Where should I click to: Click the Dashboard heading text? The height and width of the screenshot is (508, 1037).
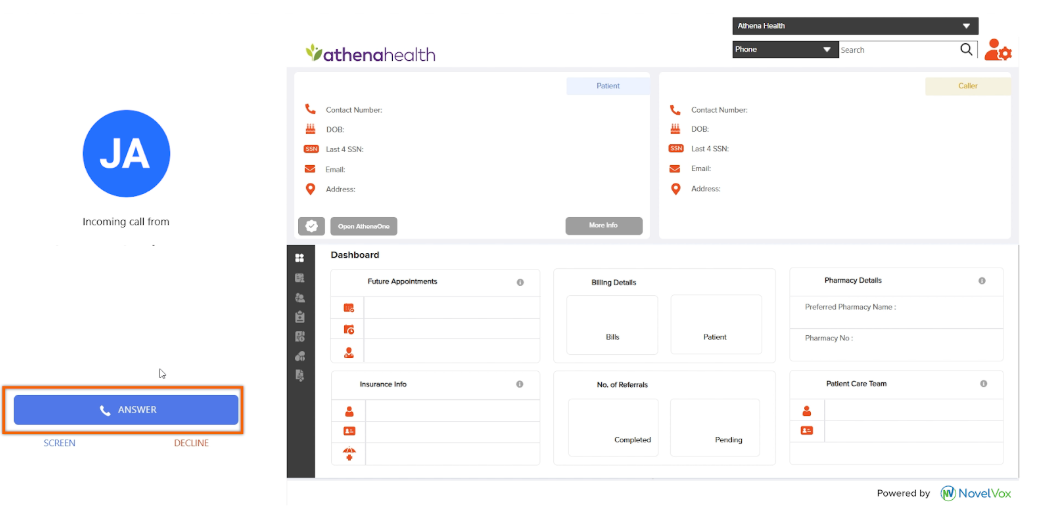(355, 255)
